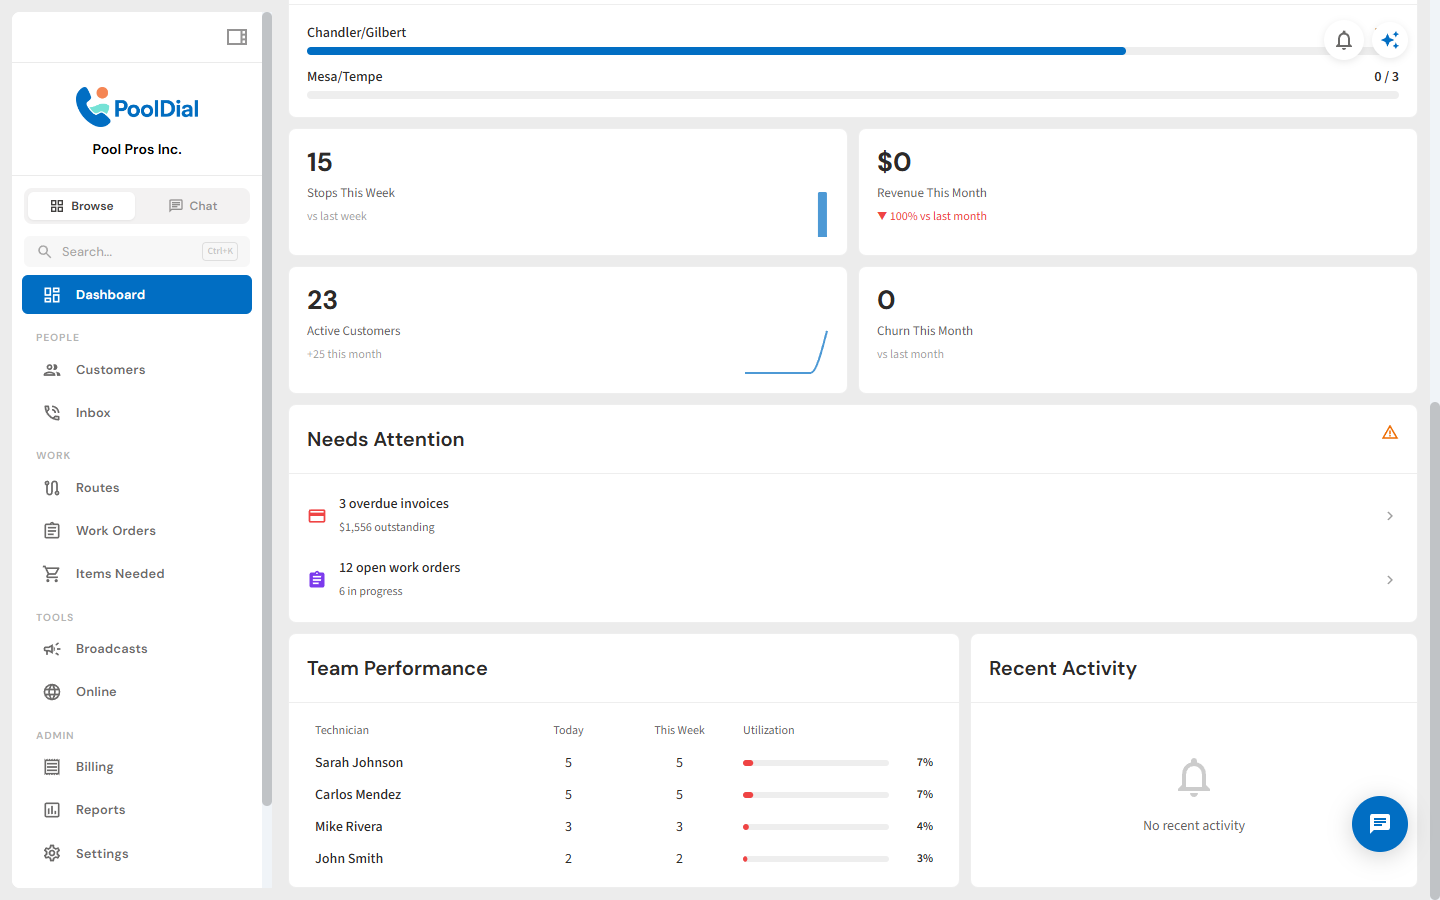Screen dimensions: 1440x900
Task: Click the Items Needed cart icon
Action: coord(52,574)
